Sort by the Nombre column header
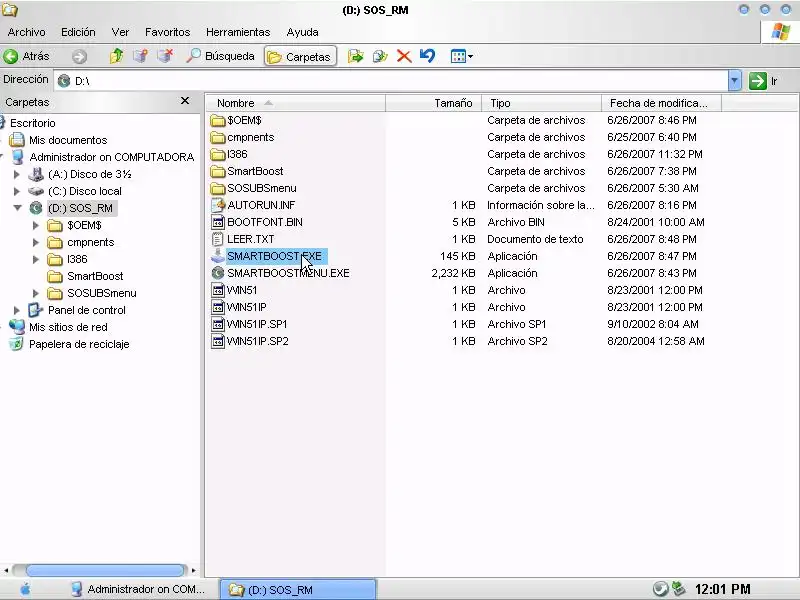Image resolution: width=800 pixels, height=600 pixels. pos(296,103)
